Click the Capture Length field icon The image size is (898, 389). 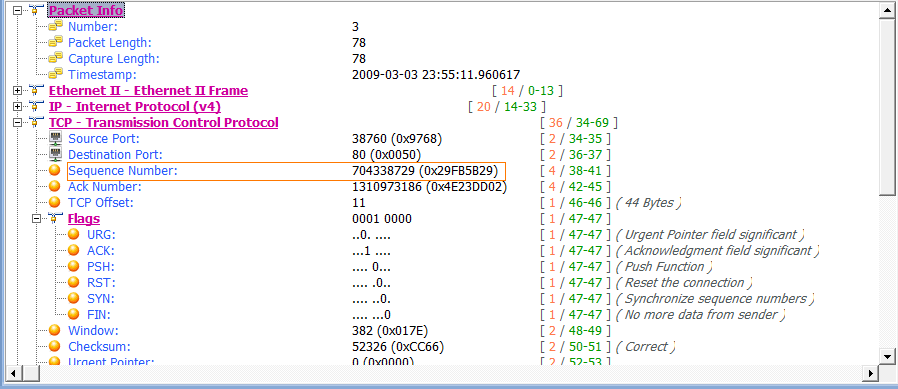pyautogui.click(x=56, y=58)
